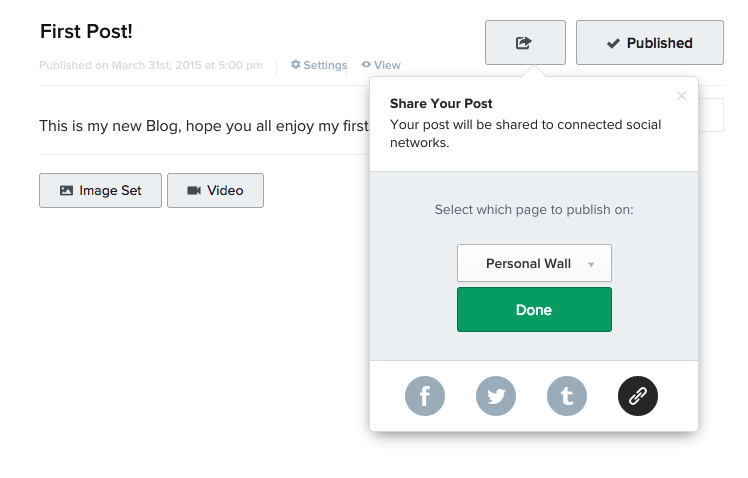Click the published date text
The image size is (748, 478).
click(151, 66)
